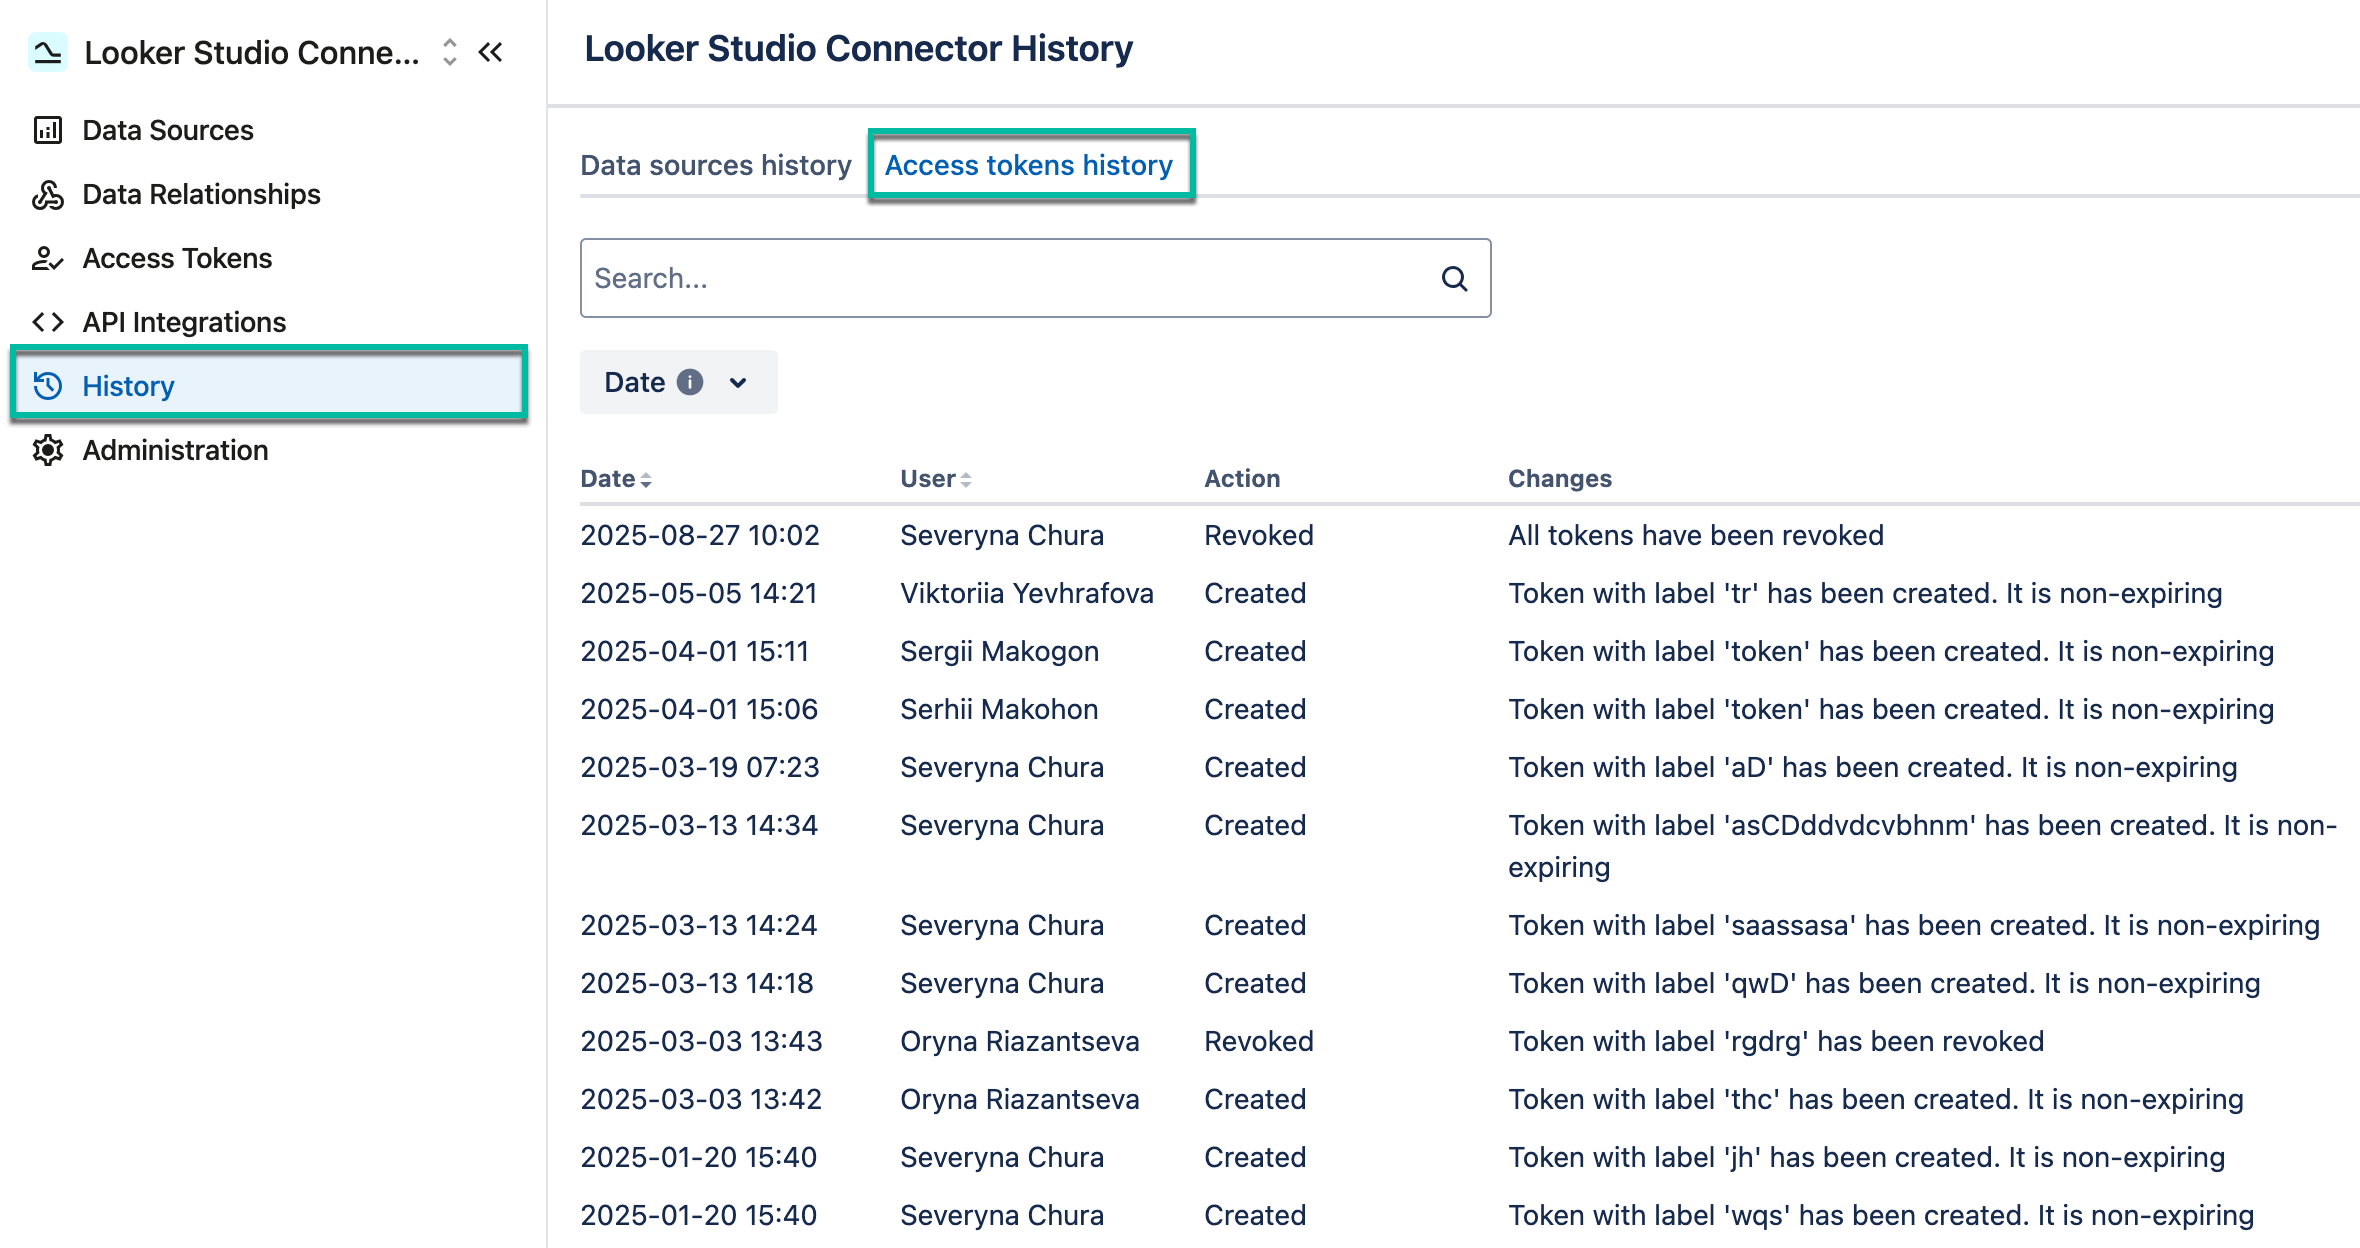Open Administration using the gear icon
The width and height of the screenshot is (2360, 1248).
[x=47, y=450]
